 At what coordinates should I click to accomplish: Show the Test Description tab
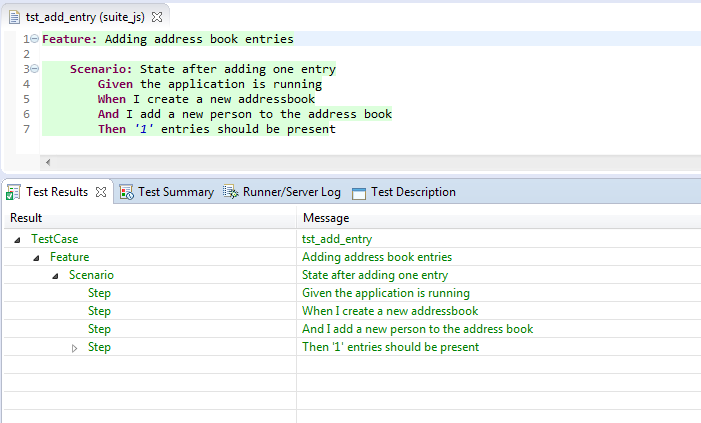(412, 192)
